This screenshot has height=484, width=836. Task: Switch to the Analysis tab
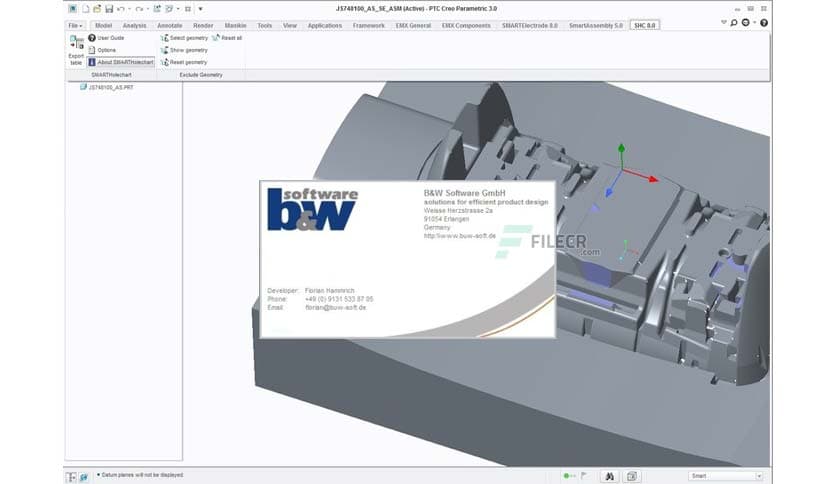coord(134,26)
